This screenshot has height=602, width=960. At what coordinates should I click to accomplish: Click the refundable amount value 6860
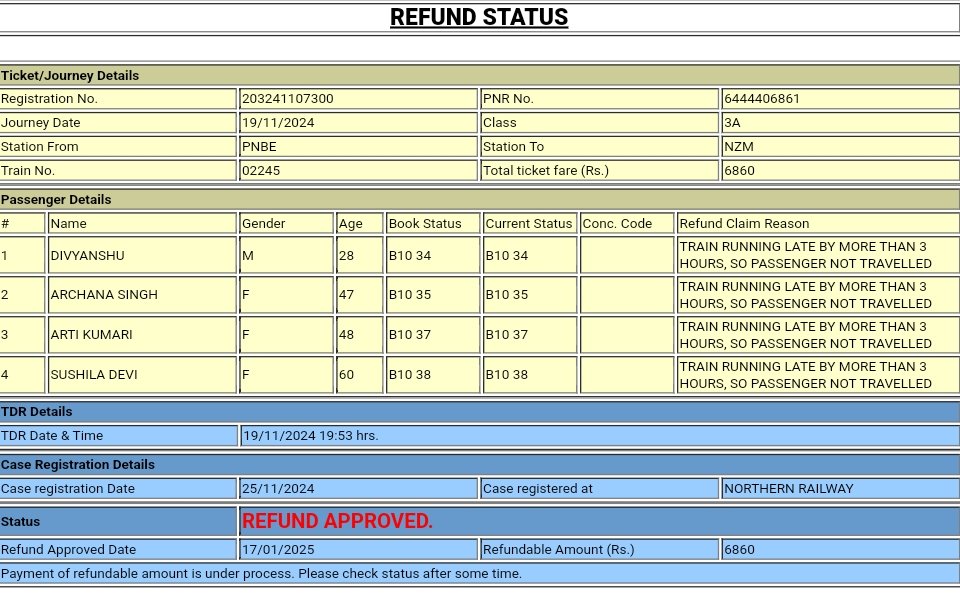[739, 549]
